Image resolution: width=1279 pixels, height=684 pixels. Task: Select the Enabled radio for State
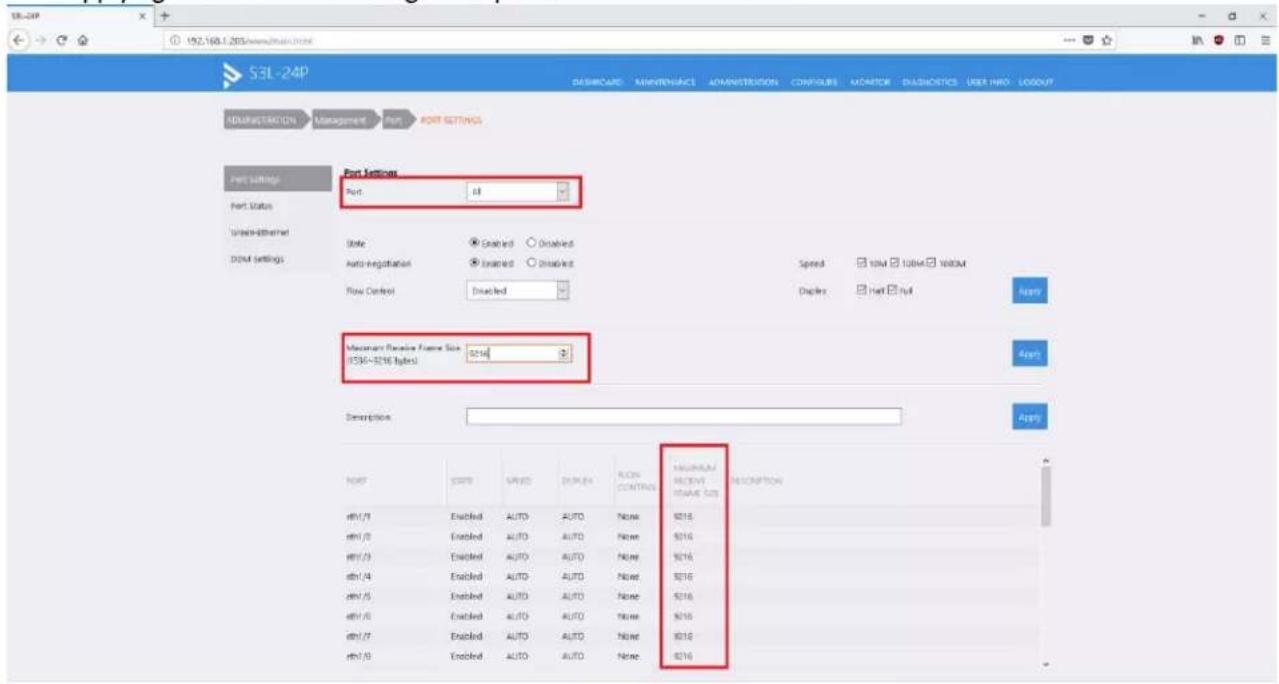coord(475,242)
